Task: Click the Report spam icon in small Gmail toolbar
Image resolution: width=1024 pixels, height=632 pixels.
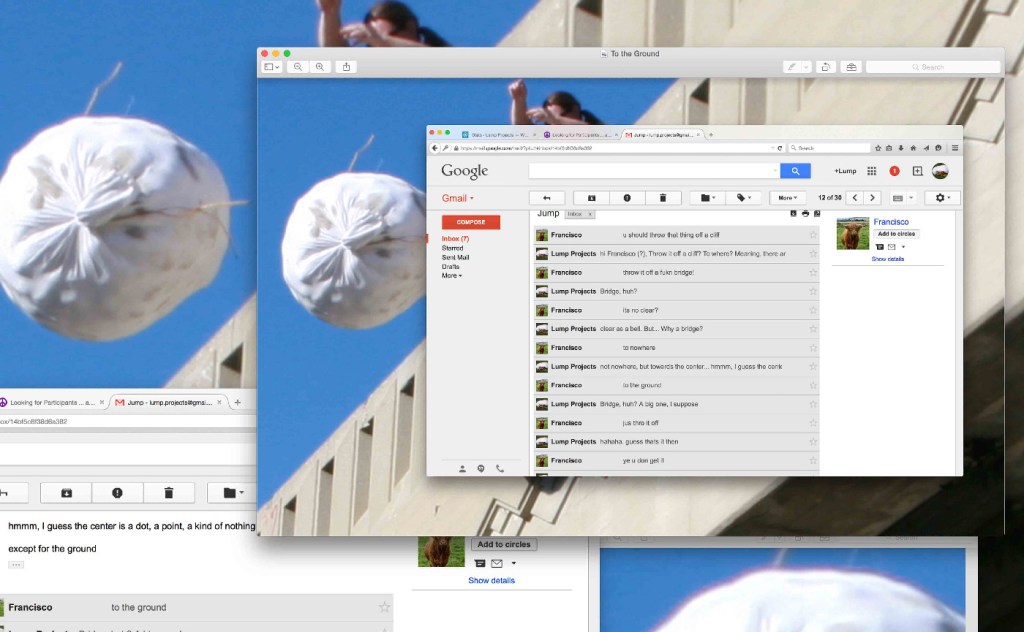Action: 626,198
